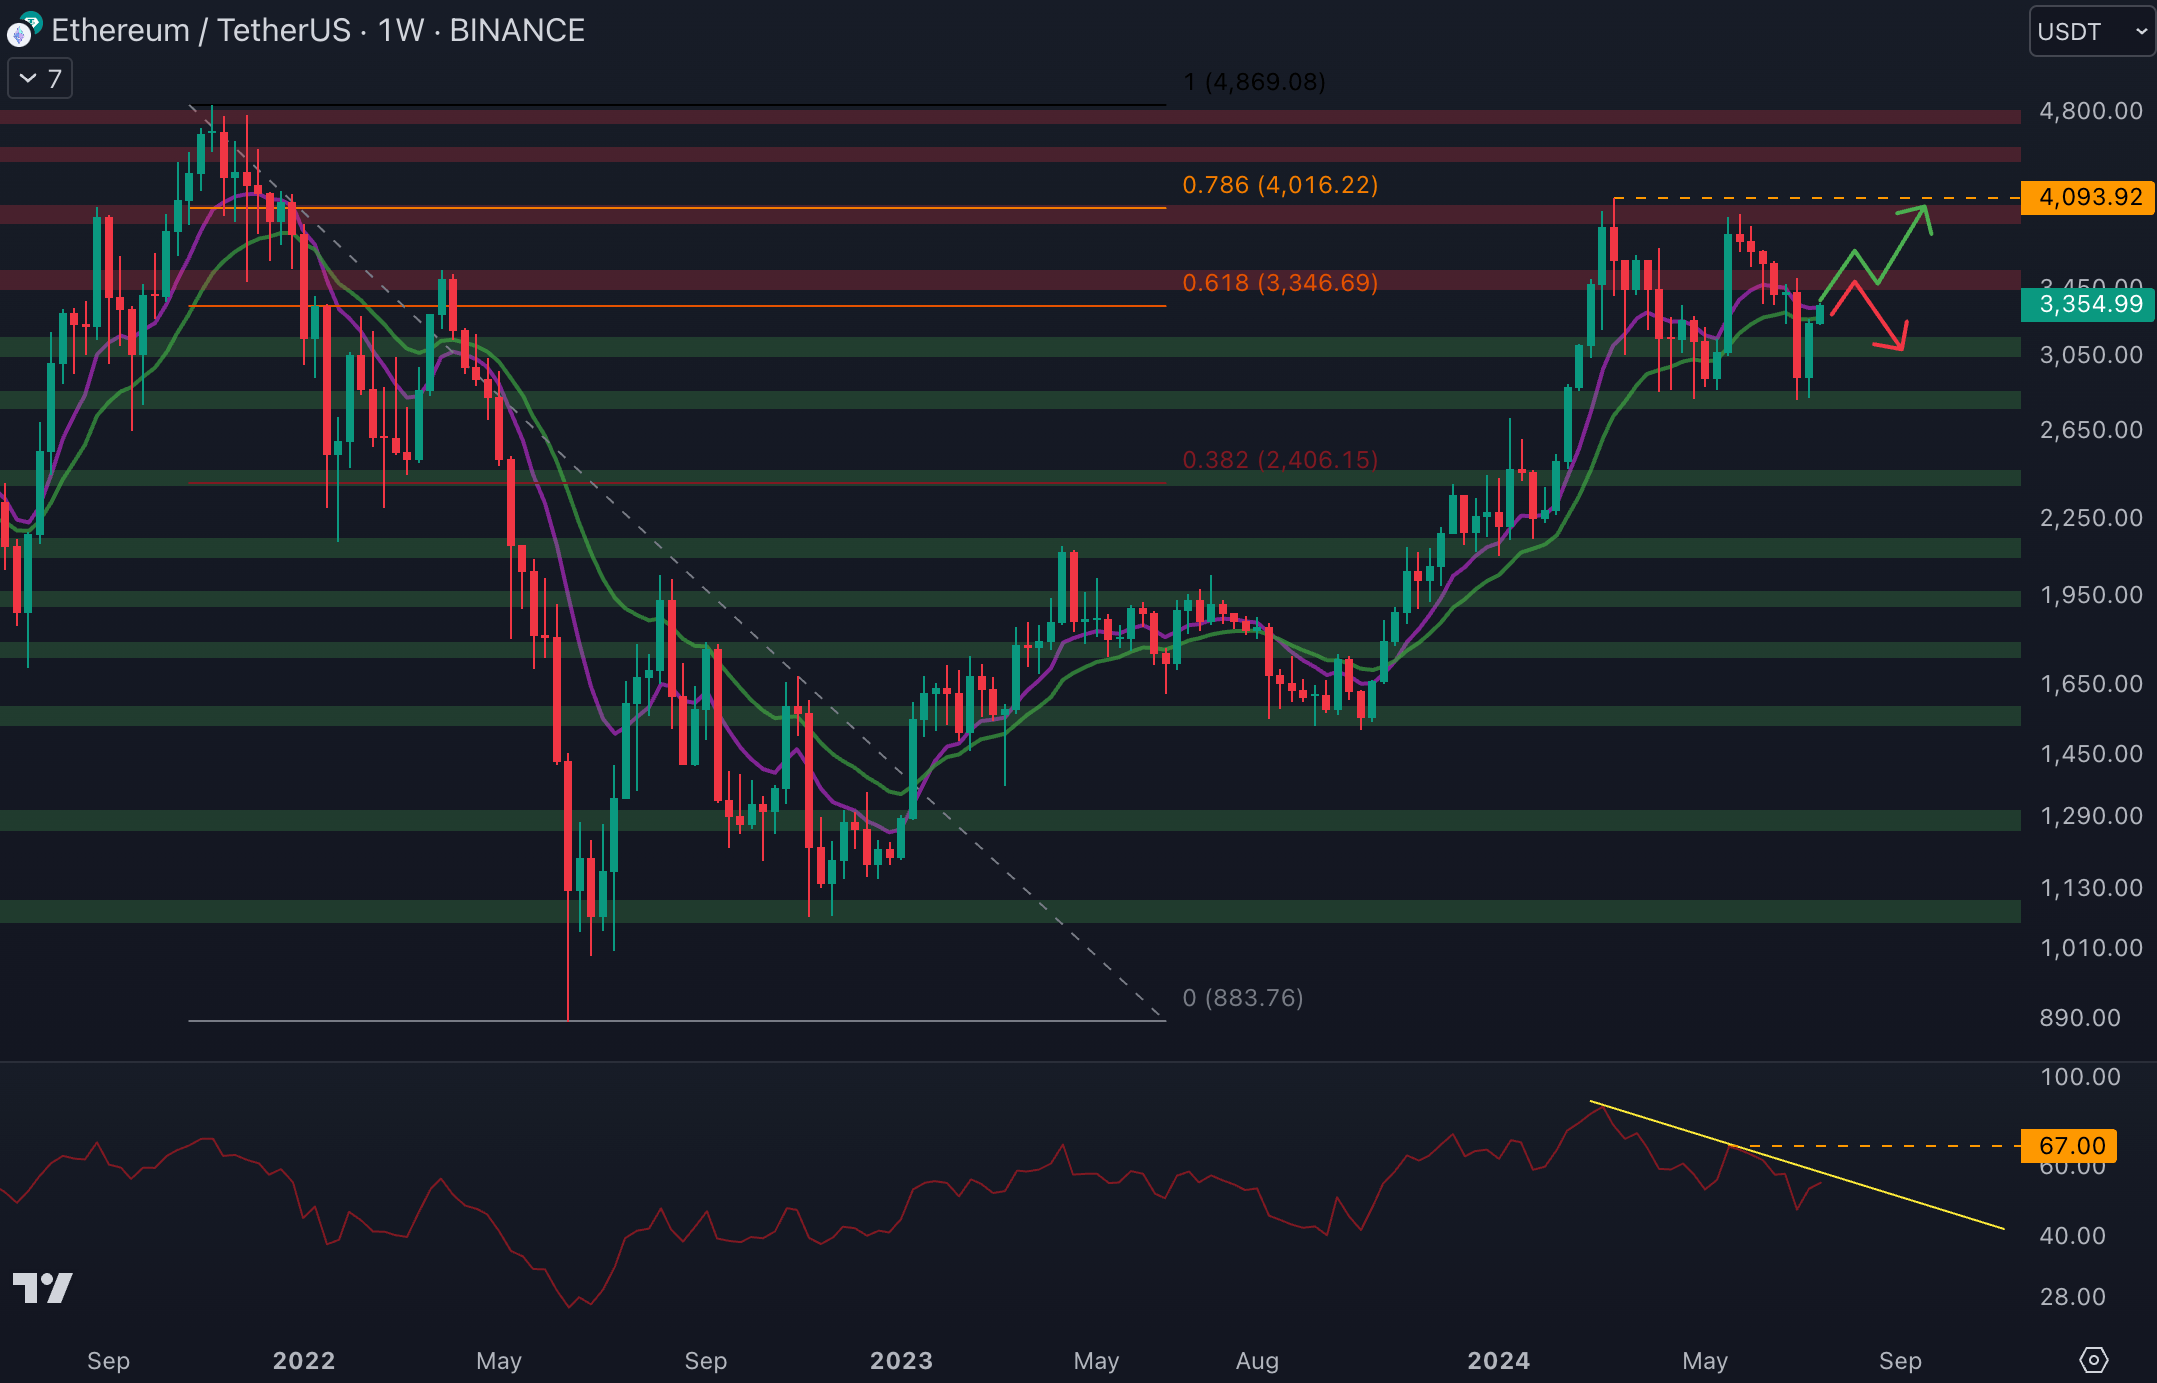This screenshot has width=2157, height=1383.
Task: Click the 2024 label on time axis
Action: [1498, 1361]
